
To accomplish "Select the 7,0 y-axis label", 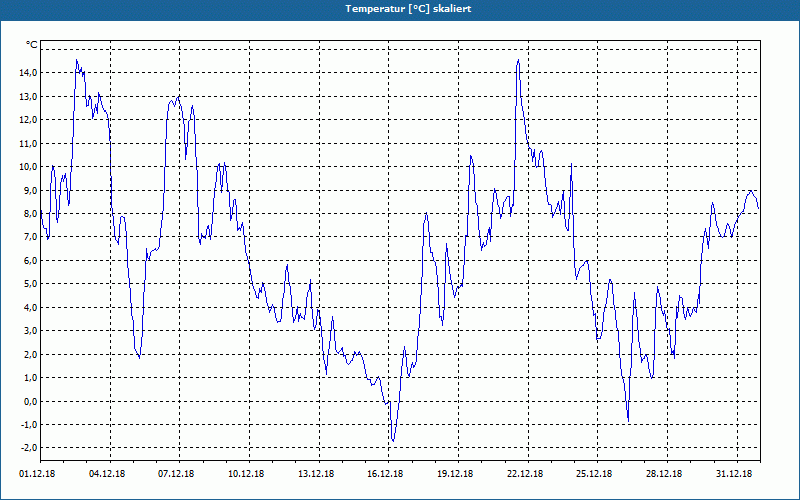I will coord(30,237).
